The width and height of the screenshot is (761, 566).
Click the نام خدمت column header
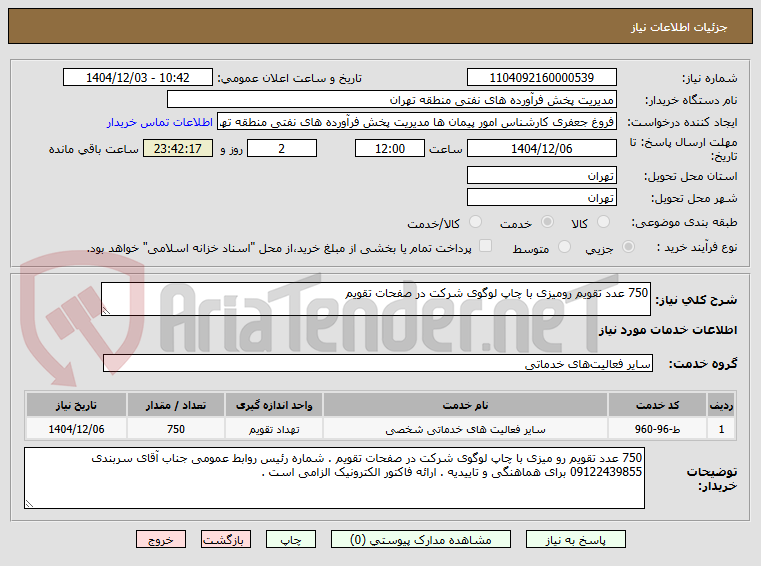pos(465,405)
